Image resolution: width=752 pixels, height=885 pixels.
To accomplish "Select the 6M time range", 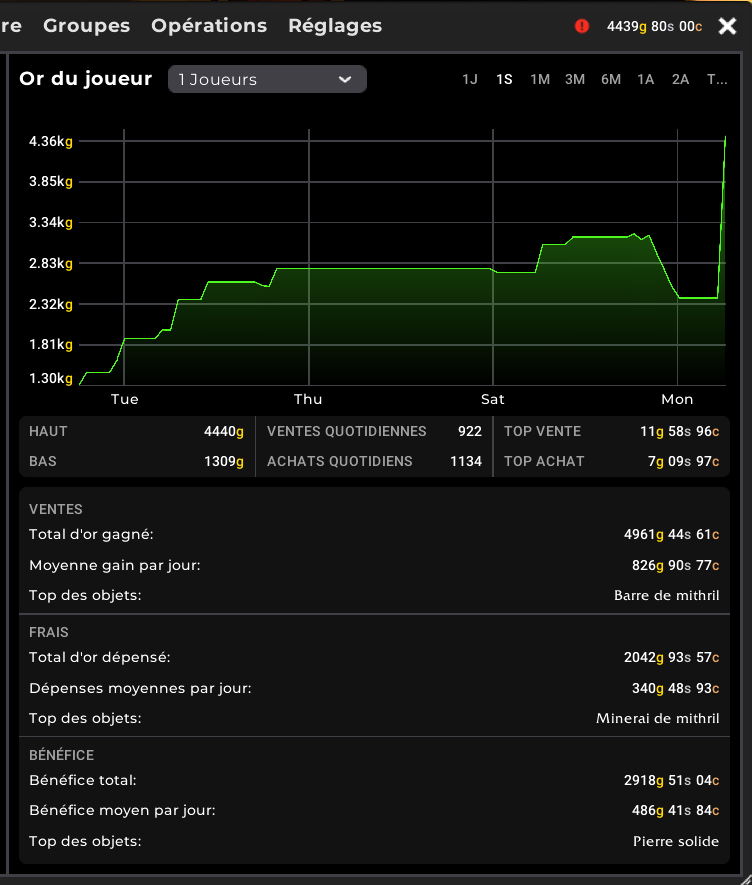I will [x=611, y=79].
